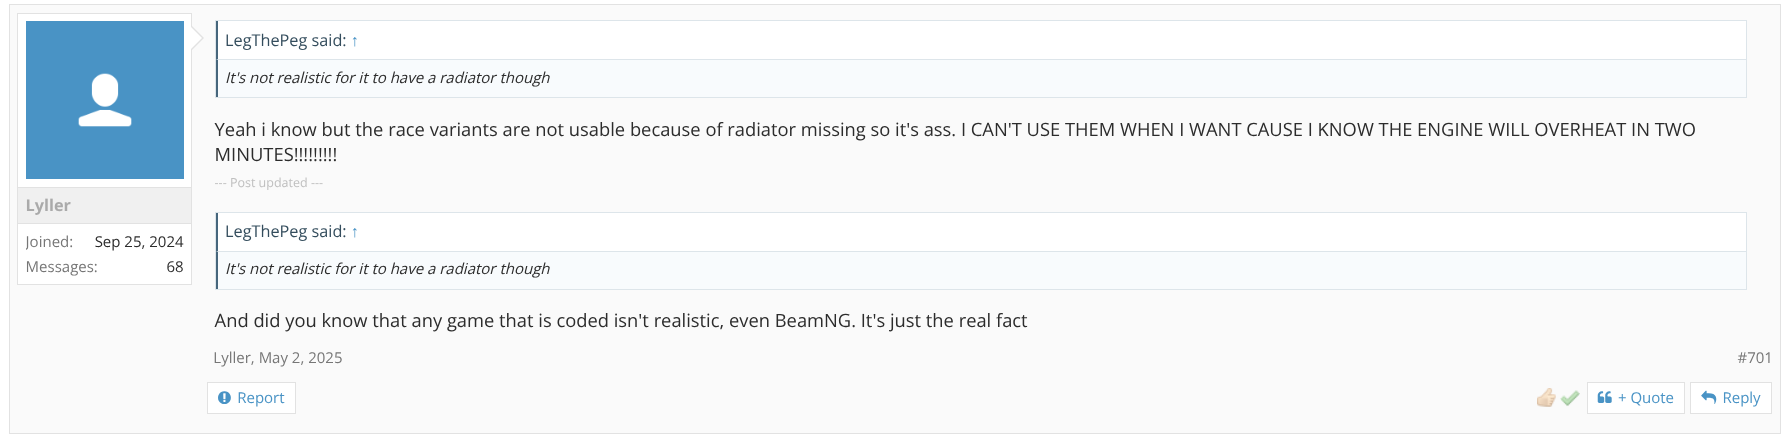1792x444 pixels.
Task: Click the "Post updated" separator text
Action: click(268, 183)
